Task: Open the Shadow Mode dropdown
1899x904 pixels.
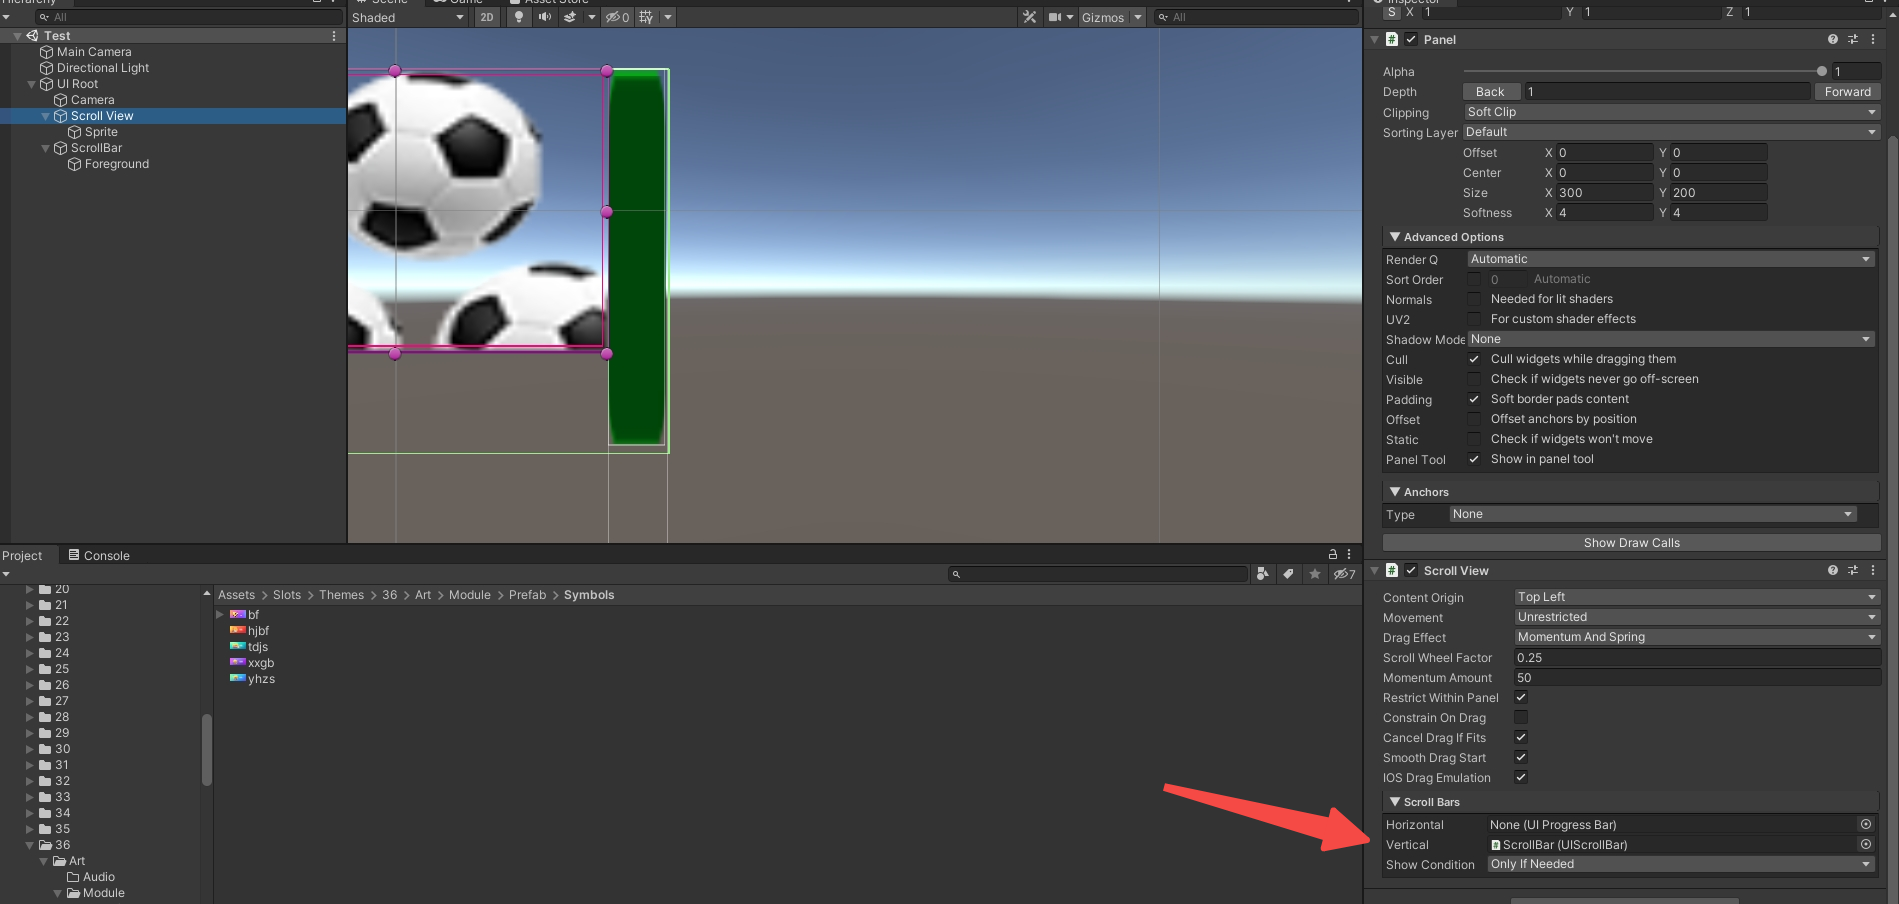Action: point(1671,339)
